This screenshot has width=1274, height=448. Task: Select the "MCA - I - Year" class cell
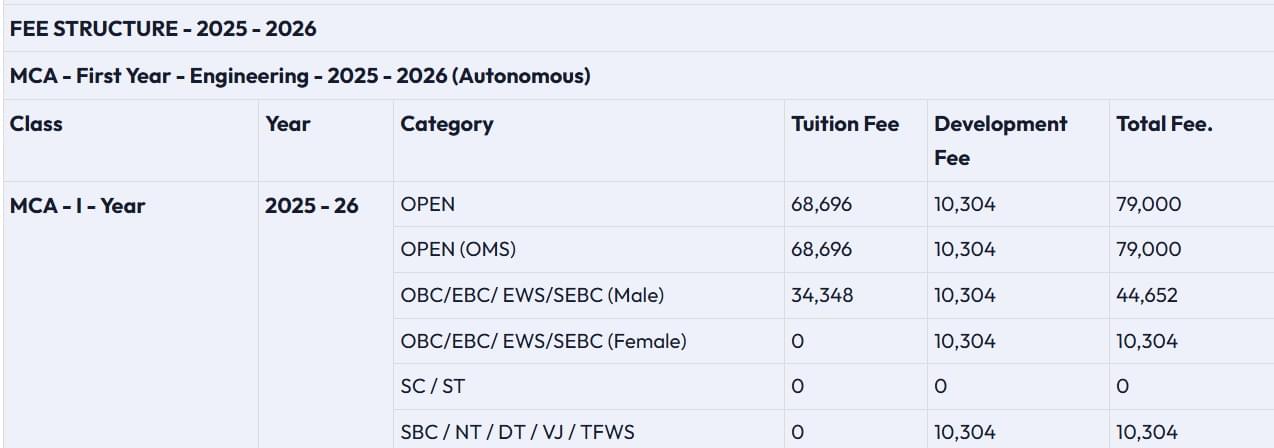coord(78,206)
